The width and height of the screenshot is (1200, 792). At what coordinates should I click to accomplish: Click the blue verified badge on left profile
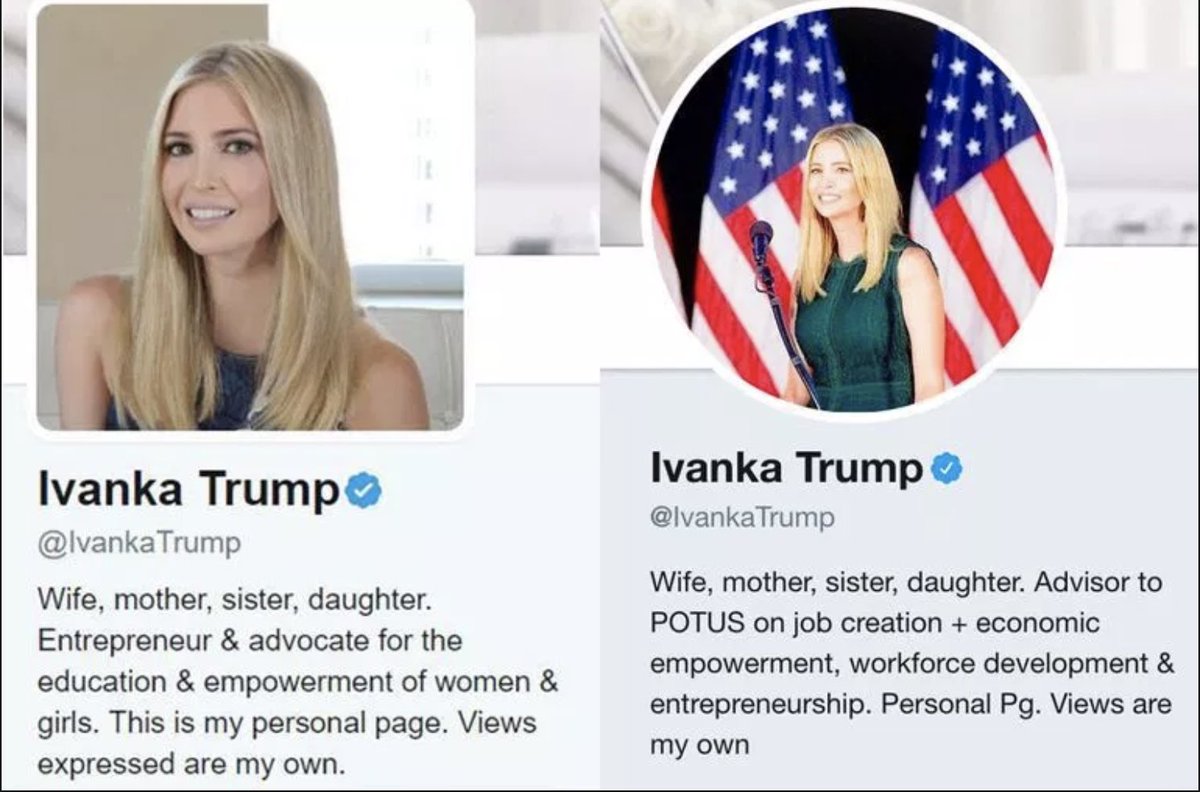pos(364,491)
